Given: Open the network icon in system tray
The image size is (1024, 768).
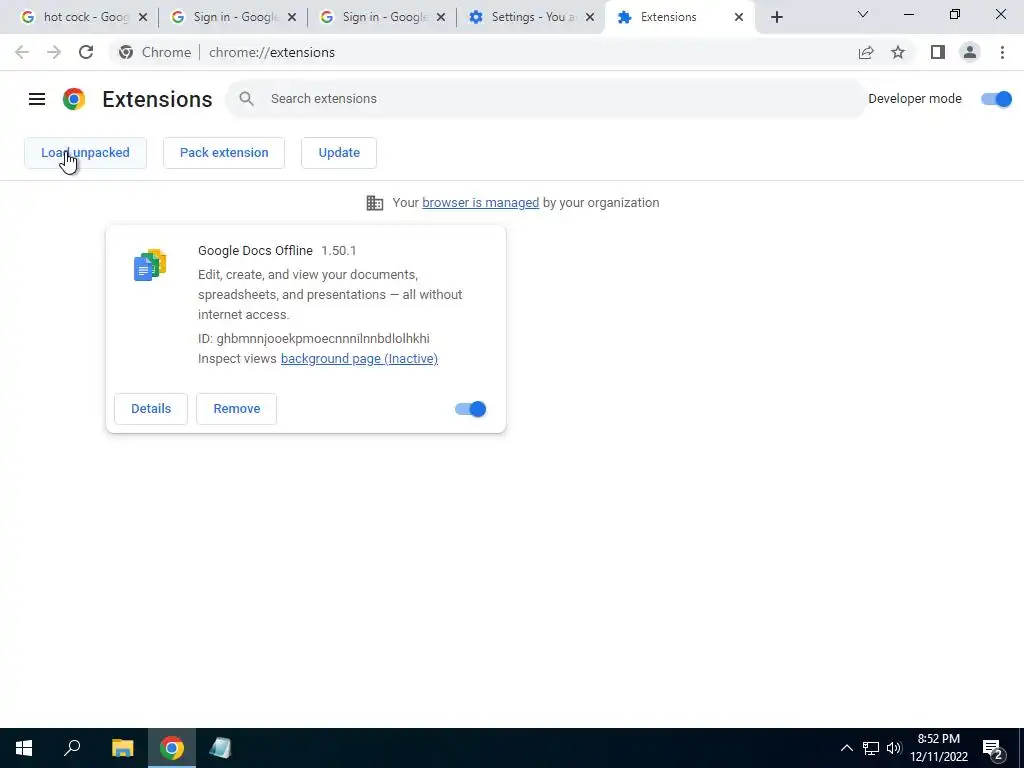Looking at the screenshot, I should tap(871, 748).
